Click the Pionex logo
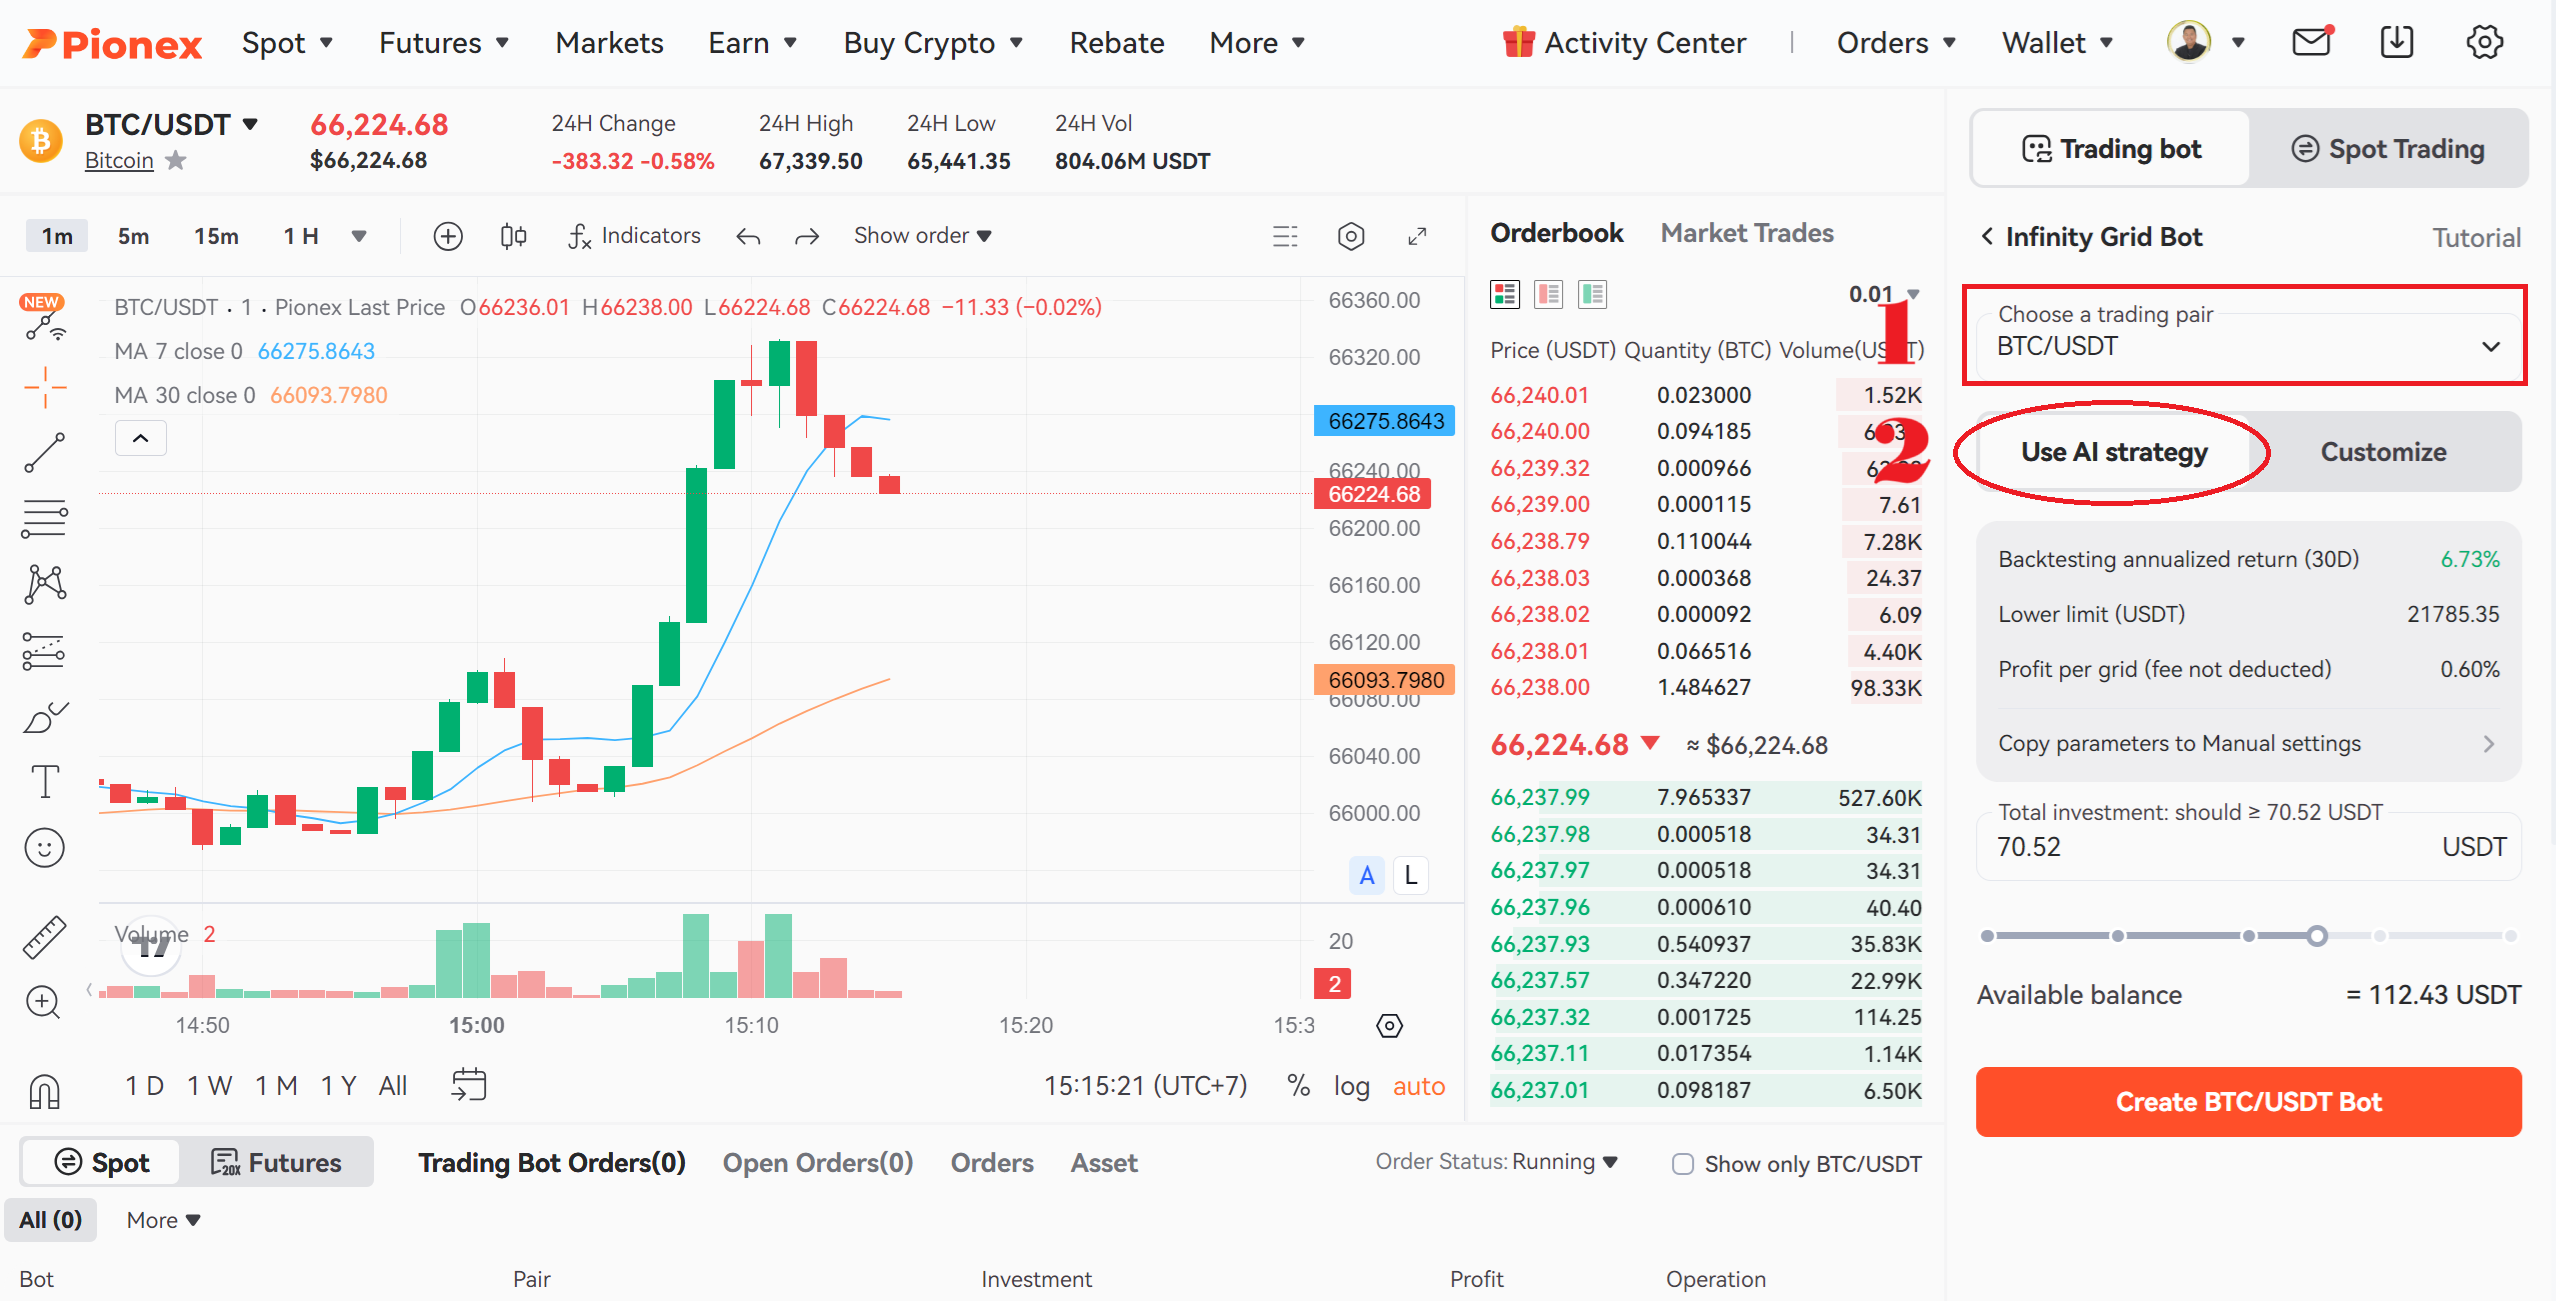 pos(112,43)
